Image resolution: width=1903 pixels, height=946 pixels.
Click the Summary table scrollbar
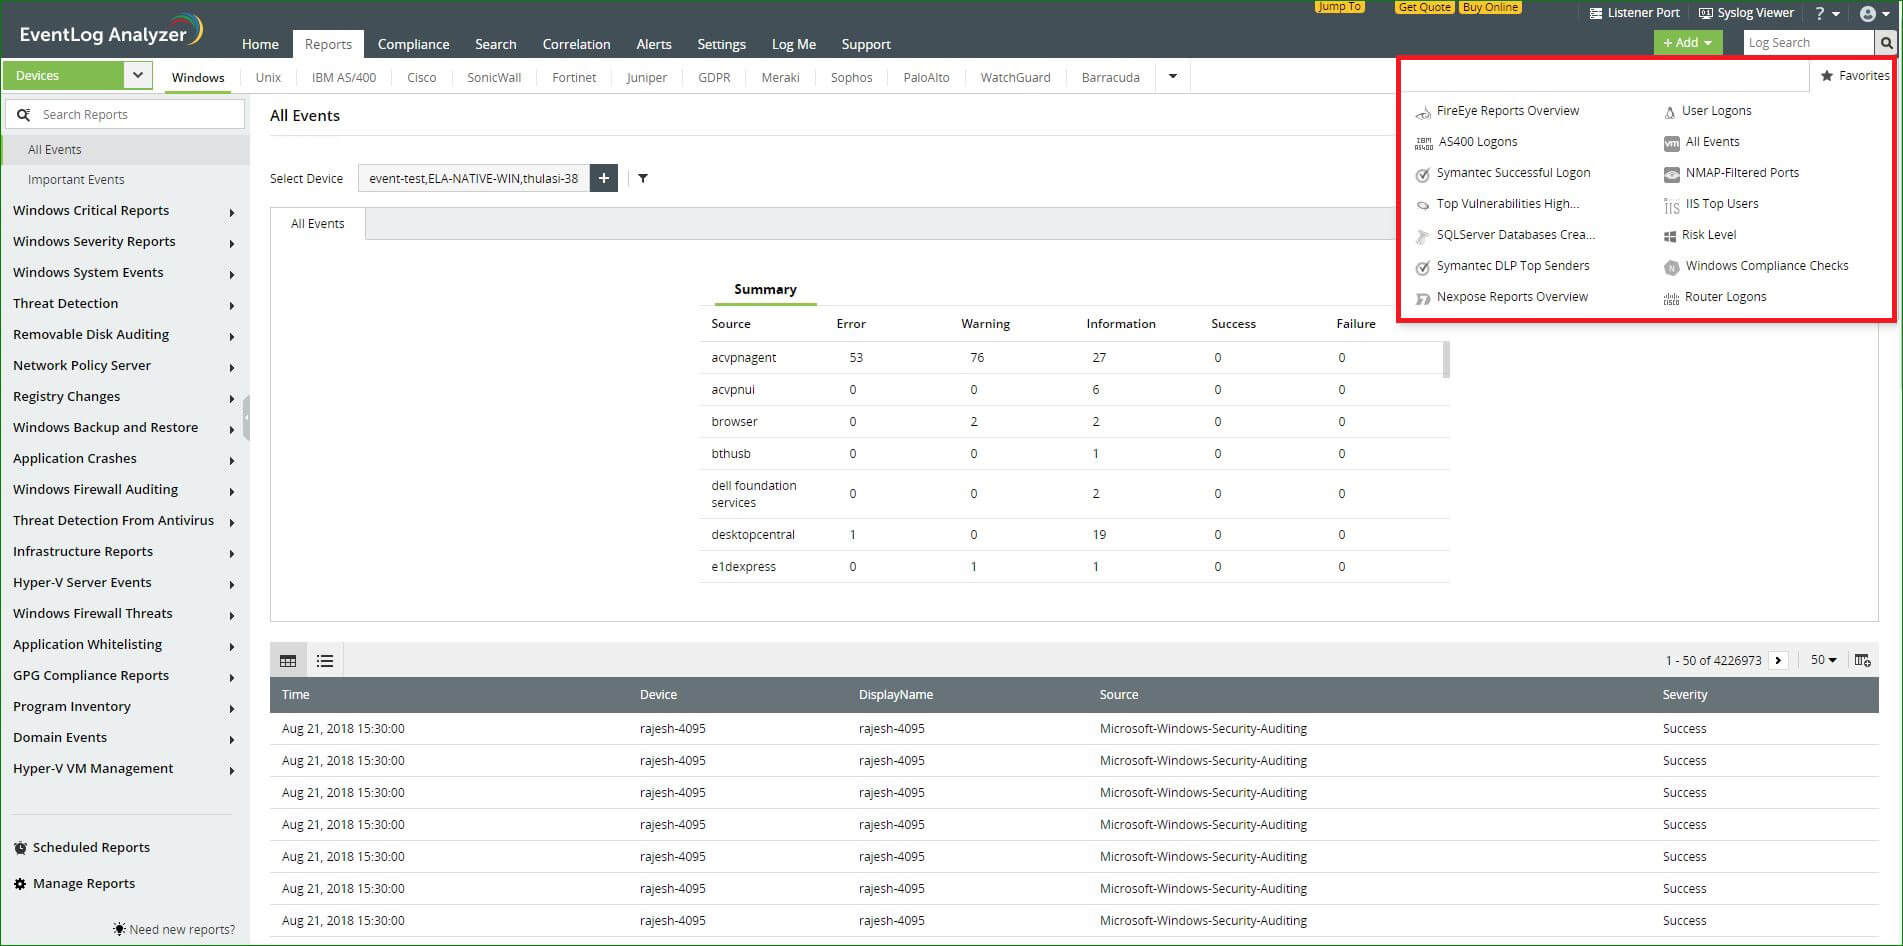click(1447, 359)
